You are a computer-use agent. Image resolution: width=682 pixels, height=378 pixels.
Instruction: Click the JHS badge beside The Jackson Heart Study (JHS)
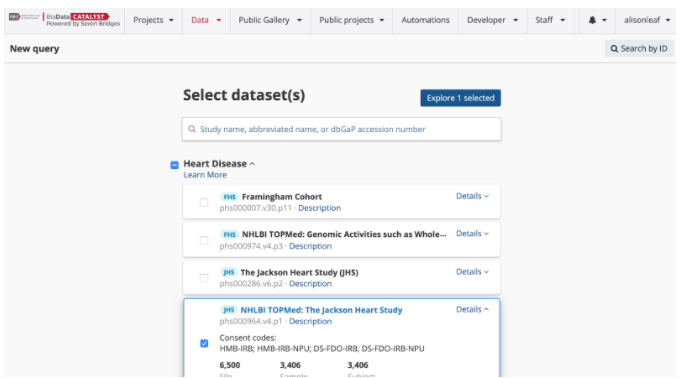228,273
